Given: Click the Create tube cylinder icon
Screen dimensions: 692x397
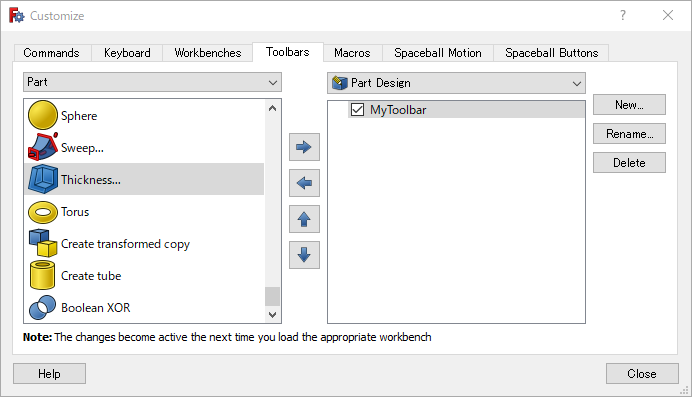Looking at the screenshot, I should click(x=42, y=275).
